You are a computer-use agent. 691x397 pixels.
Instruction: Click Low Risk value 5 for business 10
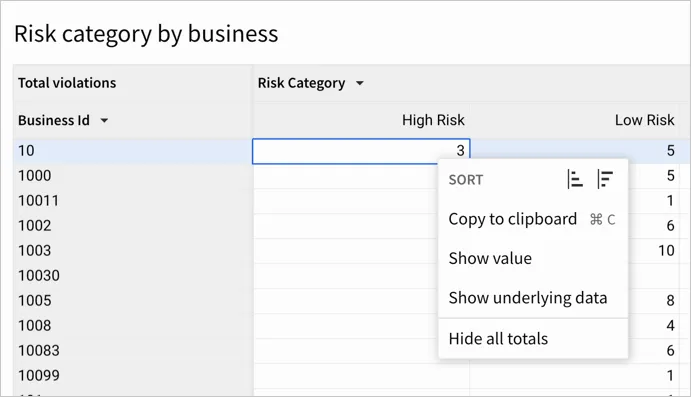tap(670, 151)
